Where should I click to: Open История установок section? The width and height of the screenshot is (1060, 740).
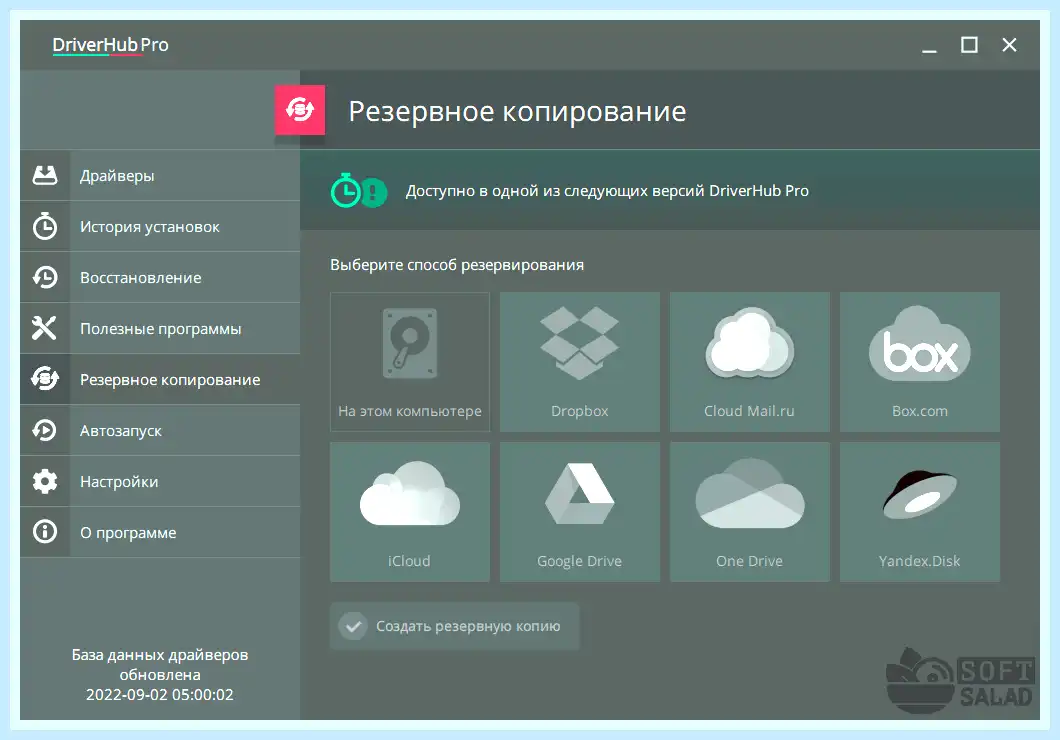tap(160, 226)
